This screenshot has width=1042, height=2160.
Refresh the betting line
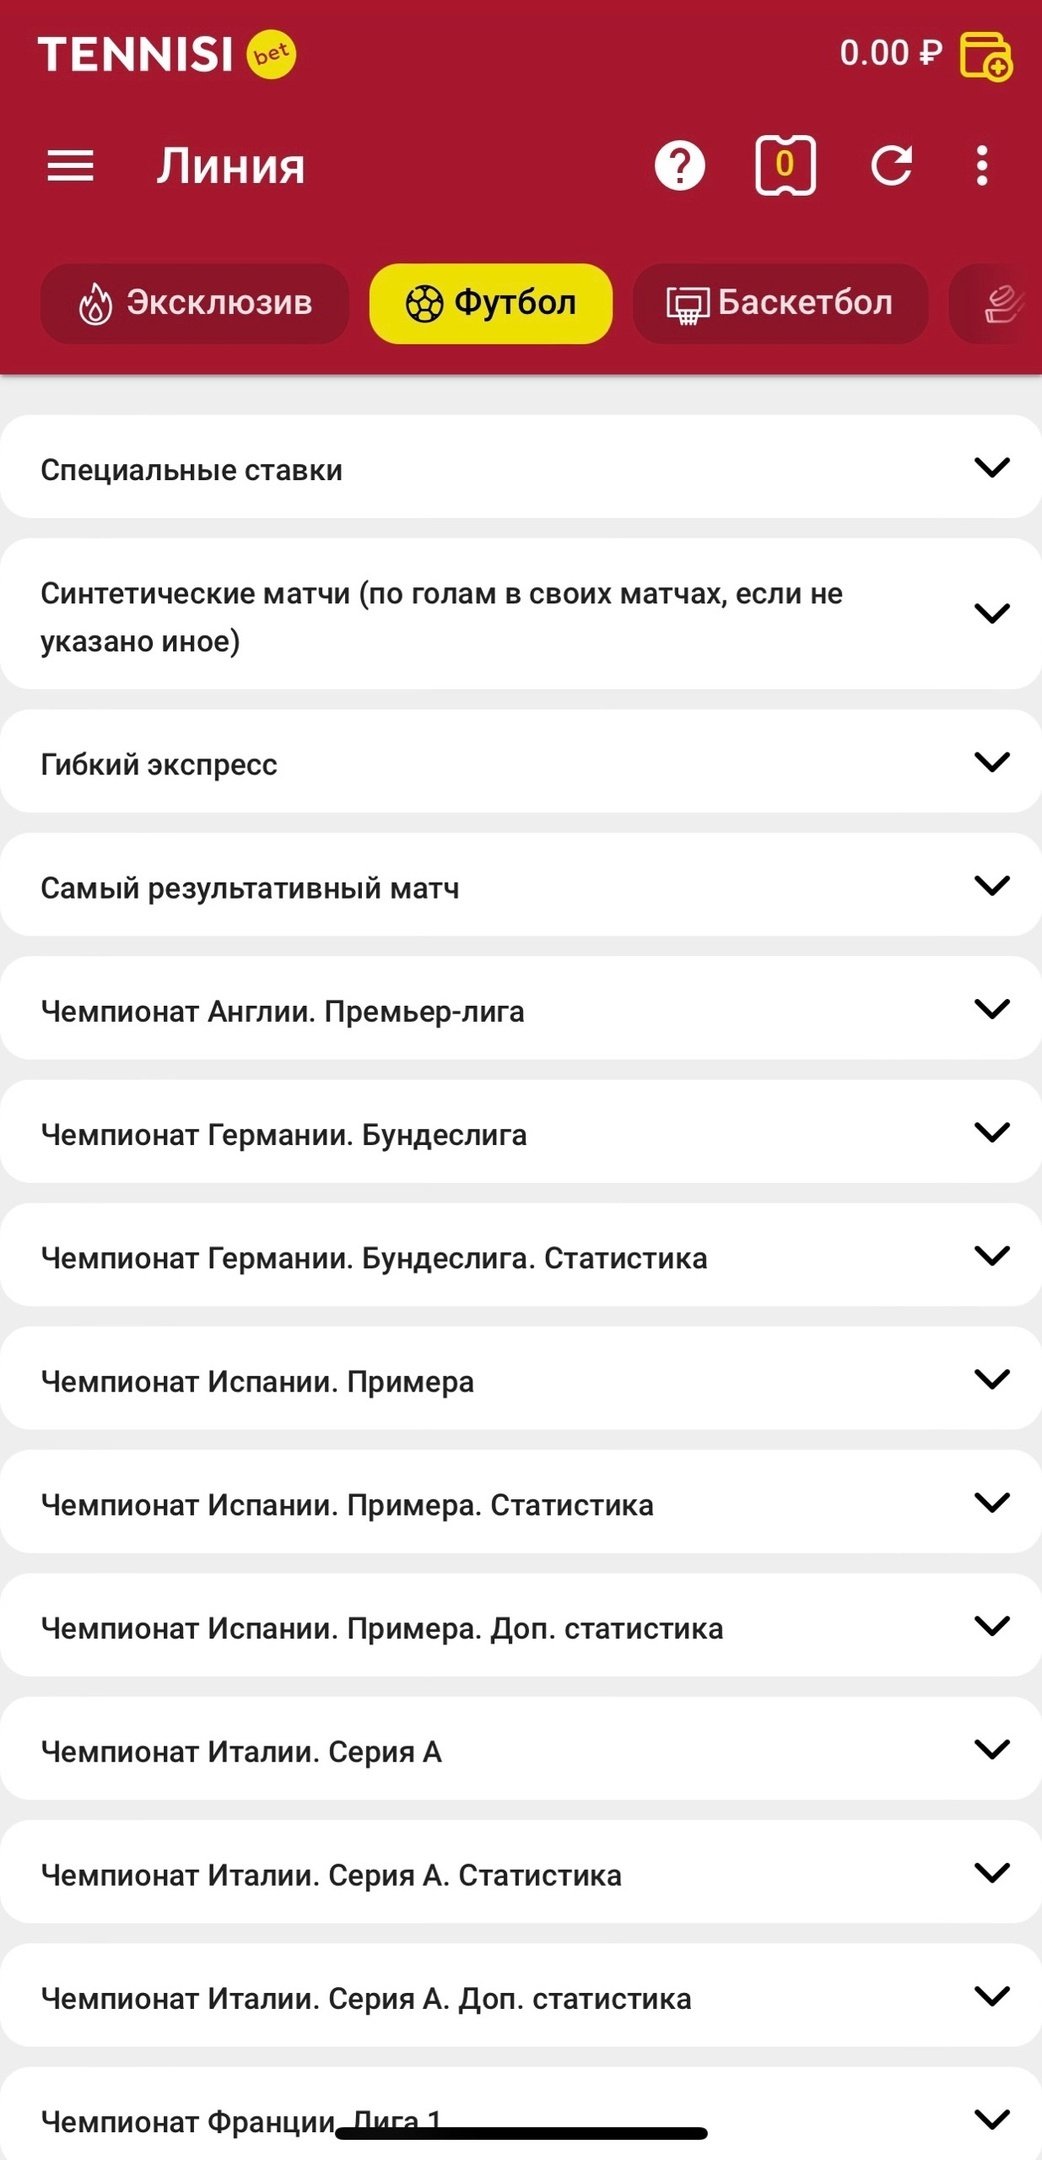click(891, 166)
